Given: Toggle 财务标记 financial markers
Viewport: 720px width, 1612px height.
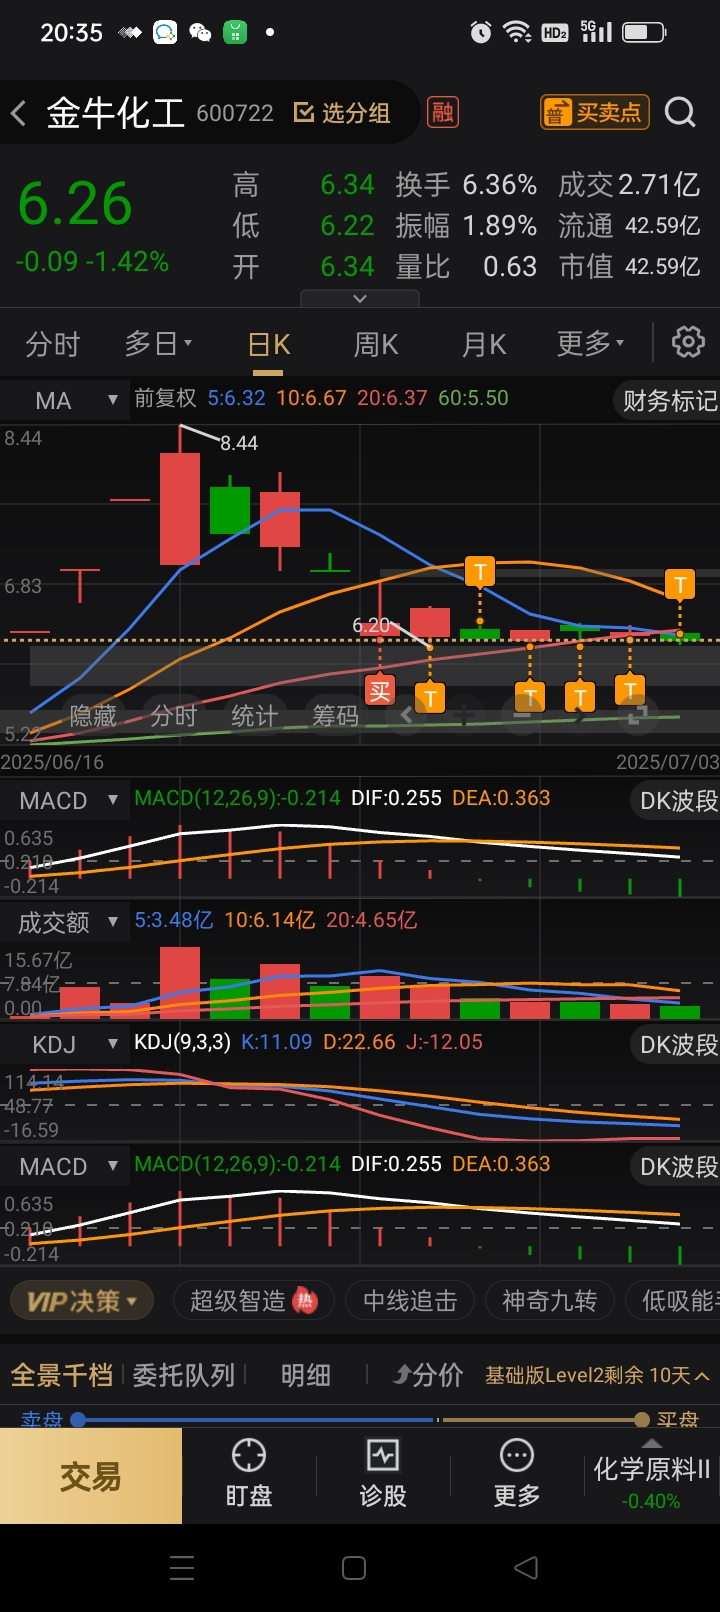Looking at the screenshot, I should 668,401.
